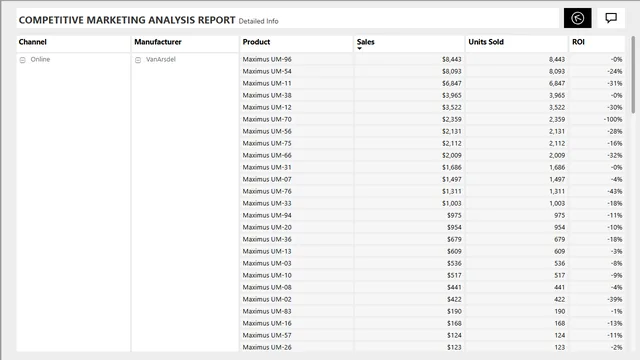Click the $8,443 sales value

(451, 59)
